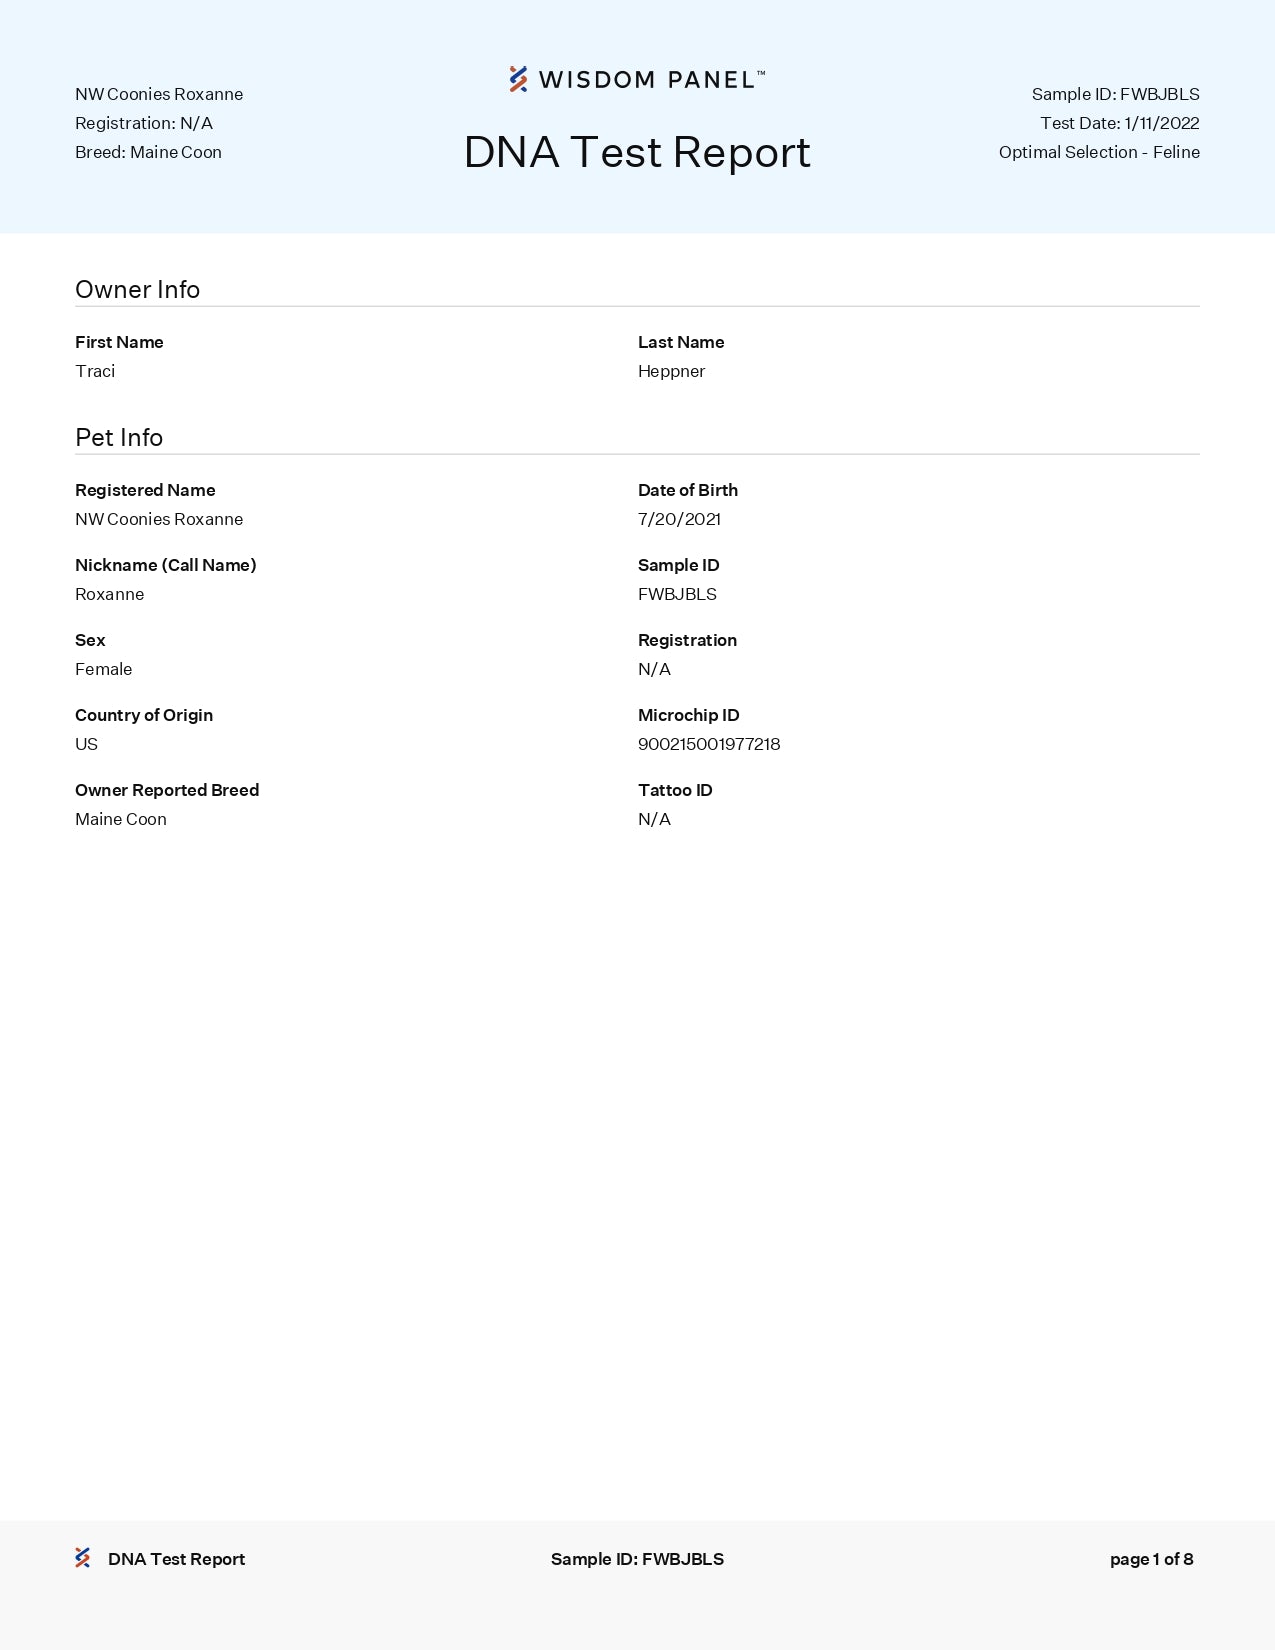The image size is (1275, 1650).
Task: Click the nickname value "Roxanne"
Action: (109, 594)
